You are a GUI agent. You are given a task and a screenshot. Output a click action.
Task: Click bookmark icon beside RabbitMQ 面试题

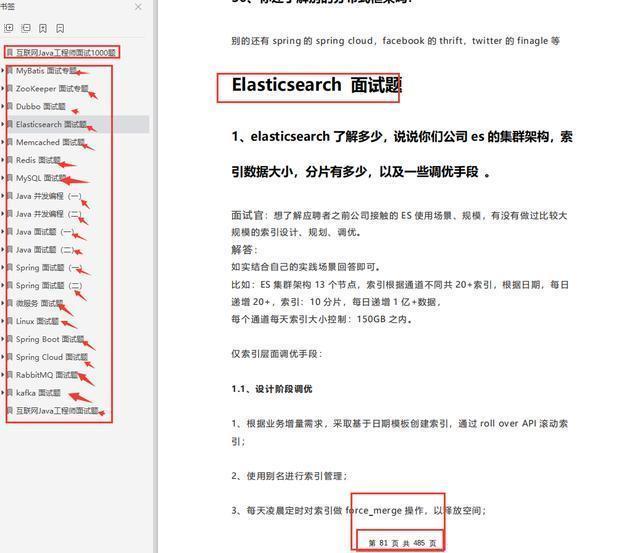click(x=10, y=375)
